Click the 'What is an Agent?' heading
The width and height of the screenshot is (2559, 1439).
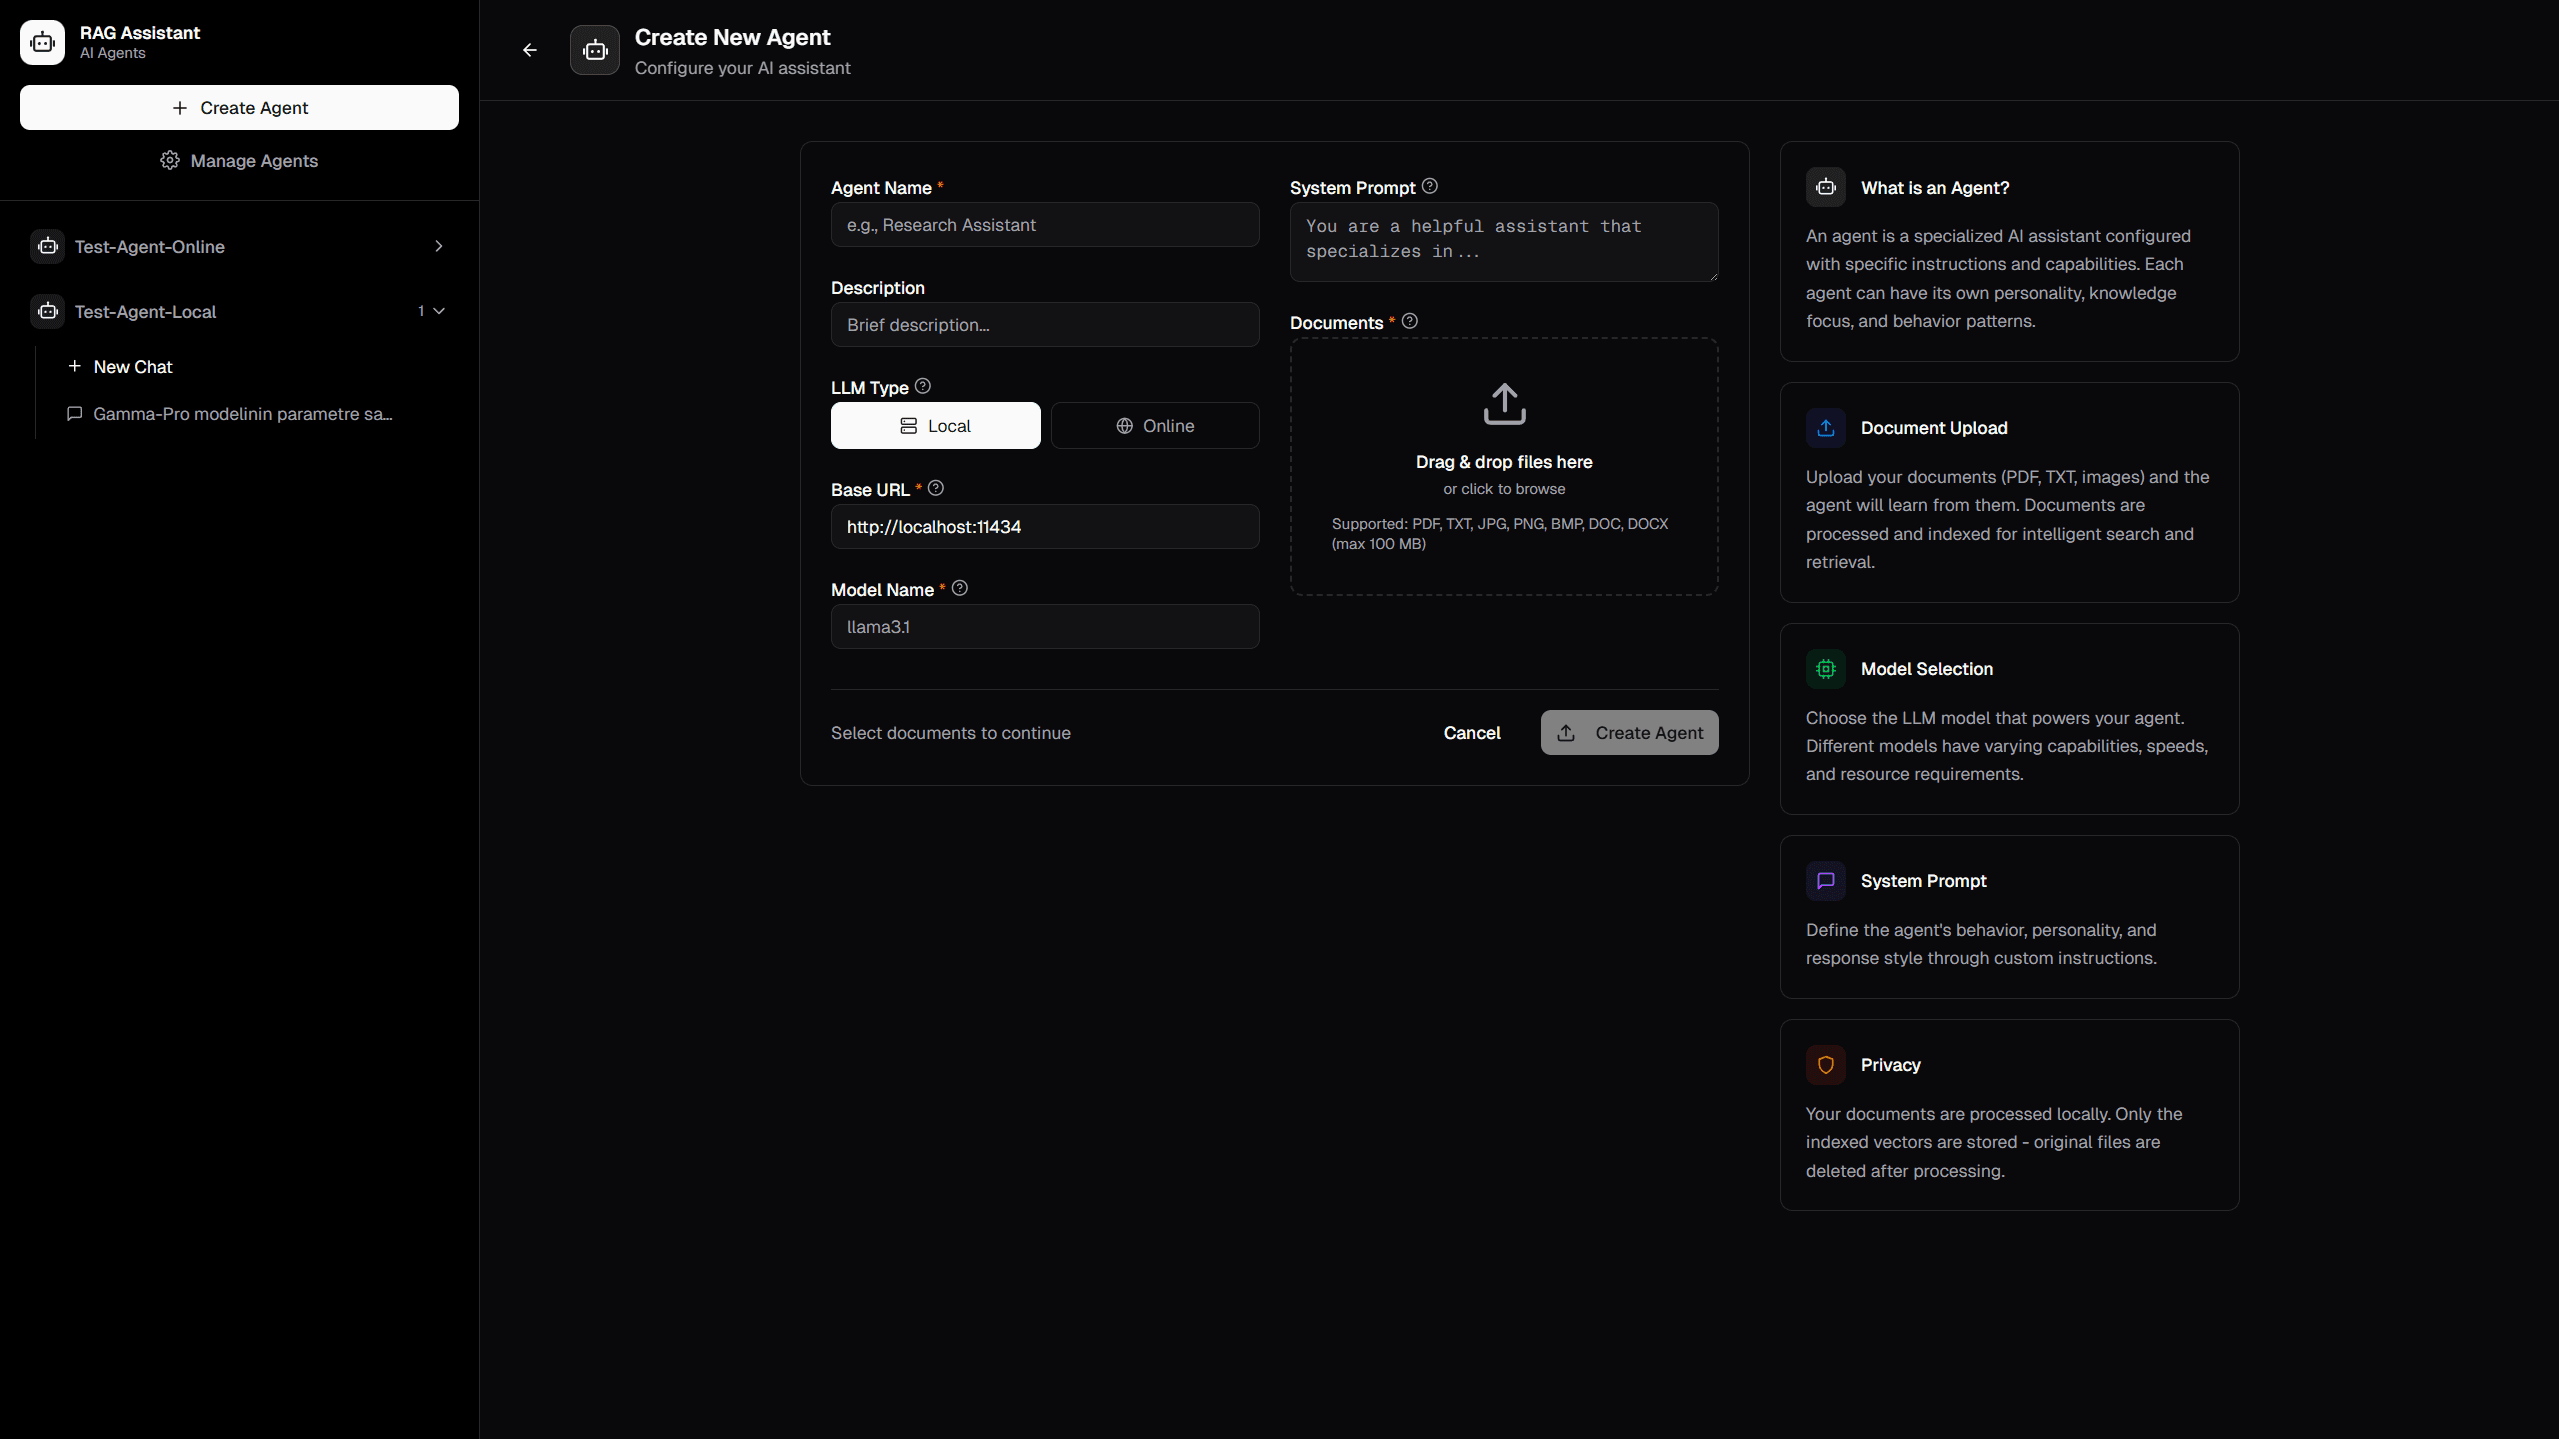[x=1935, y=188]
